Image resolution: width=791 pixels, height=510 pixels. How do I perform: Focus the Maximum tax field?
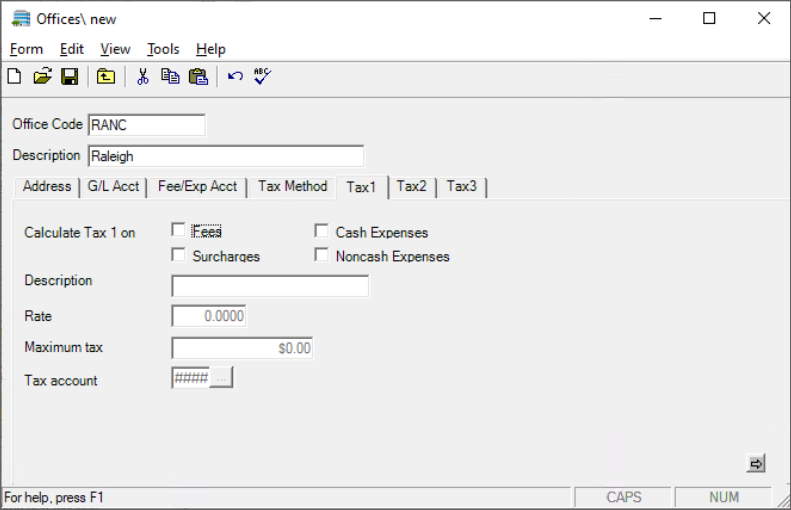242,348
